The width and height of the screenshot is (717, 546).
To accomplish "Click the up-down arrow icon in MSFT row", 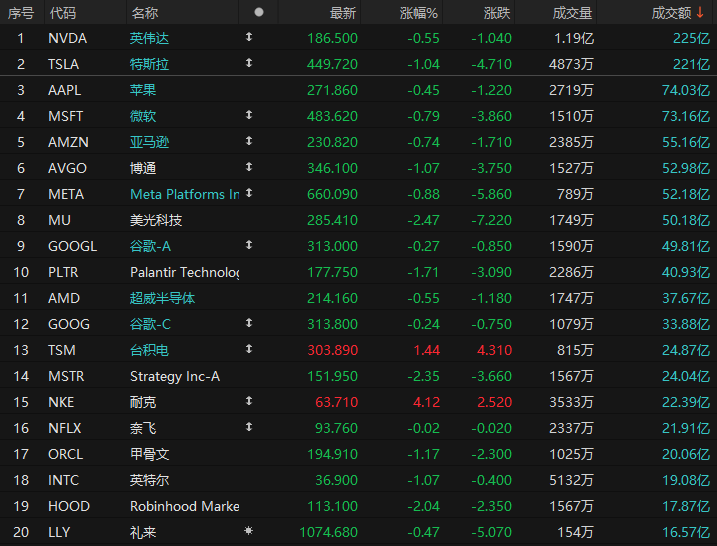I will click(x=249, y=115).
